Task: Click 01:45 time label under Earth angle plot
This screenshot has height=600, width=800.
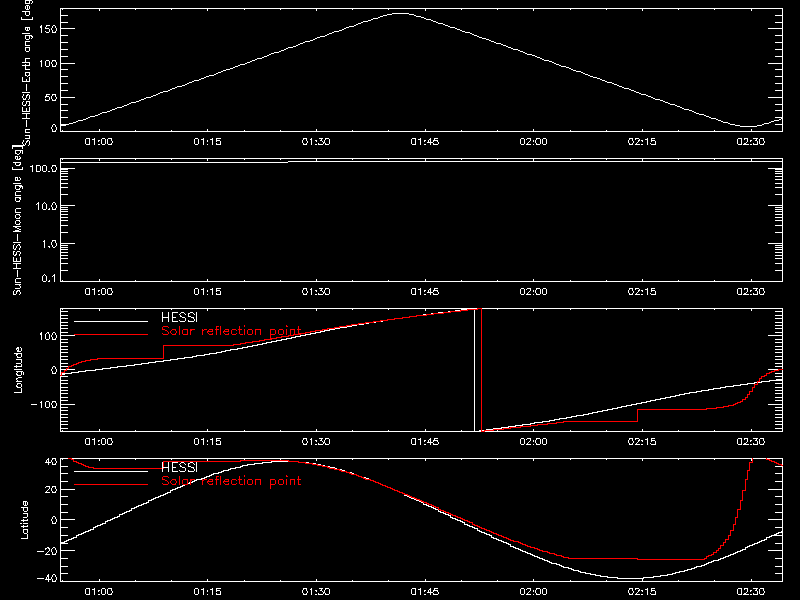Action: 424,142
